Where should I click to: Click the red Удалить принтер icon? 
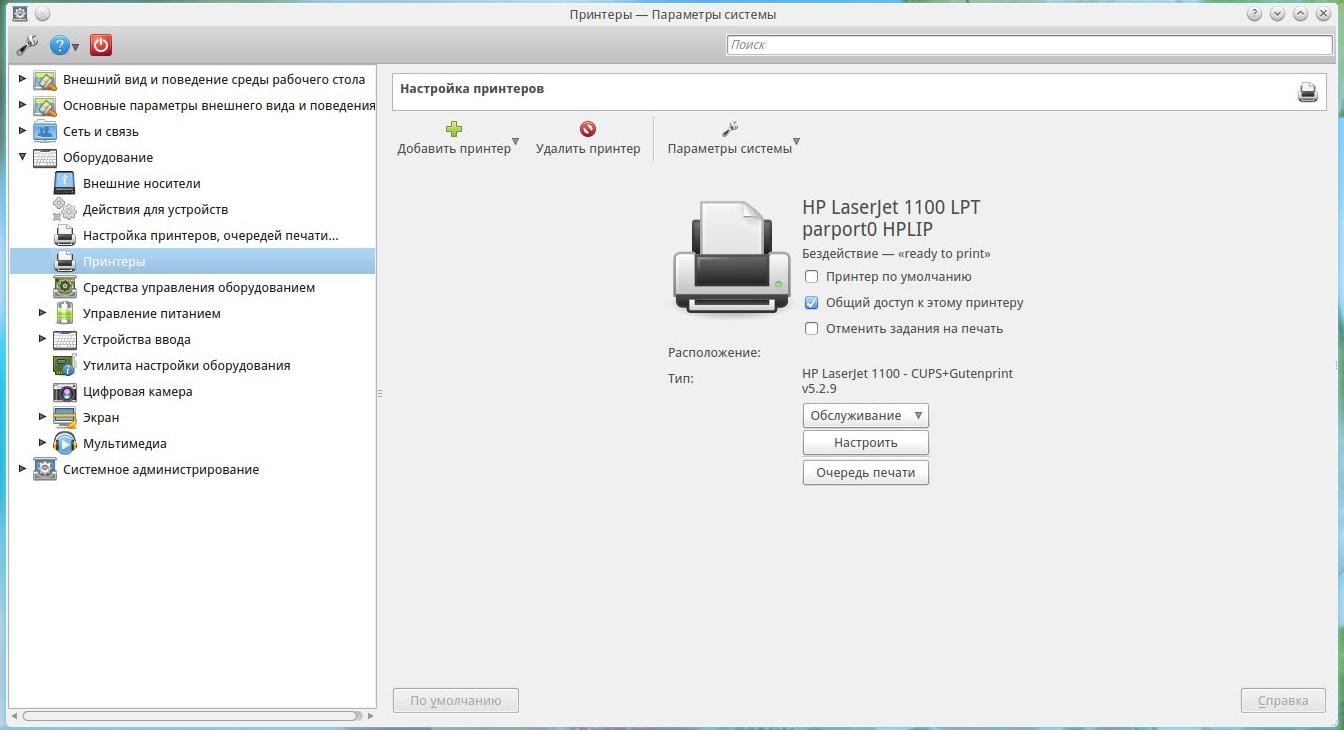coord(588,129)
